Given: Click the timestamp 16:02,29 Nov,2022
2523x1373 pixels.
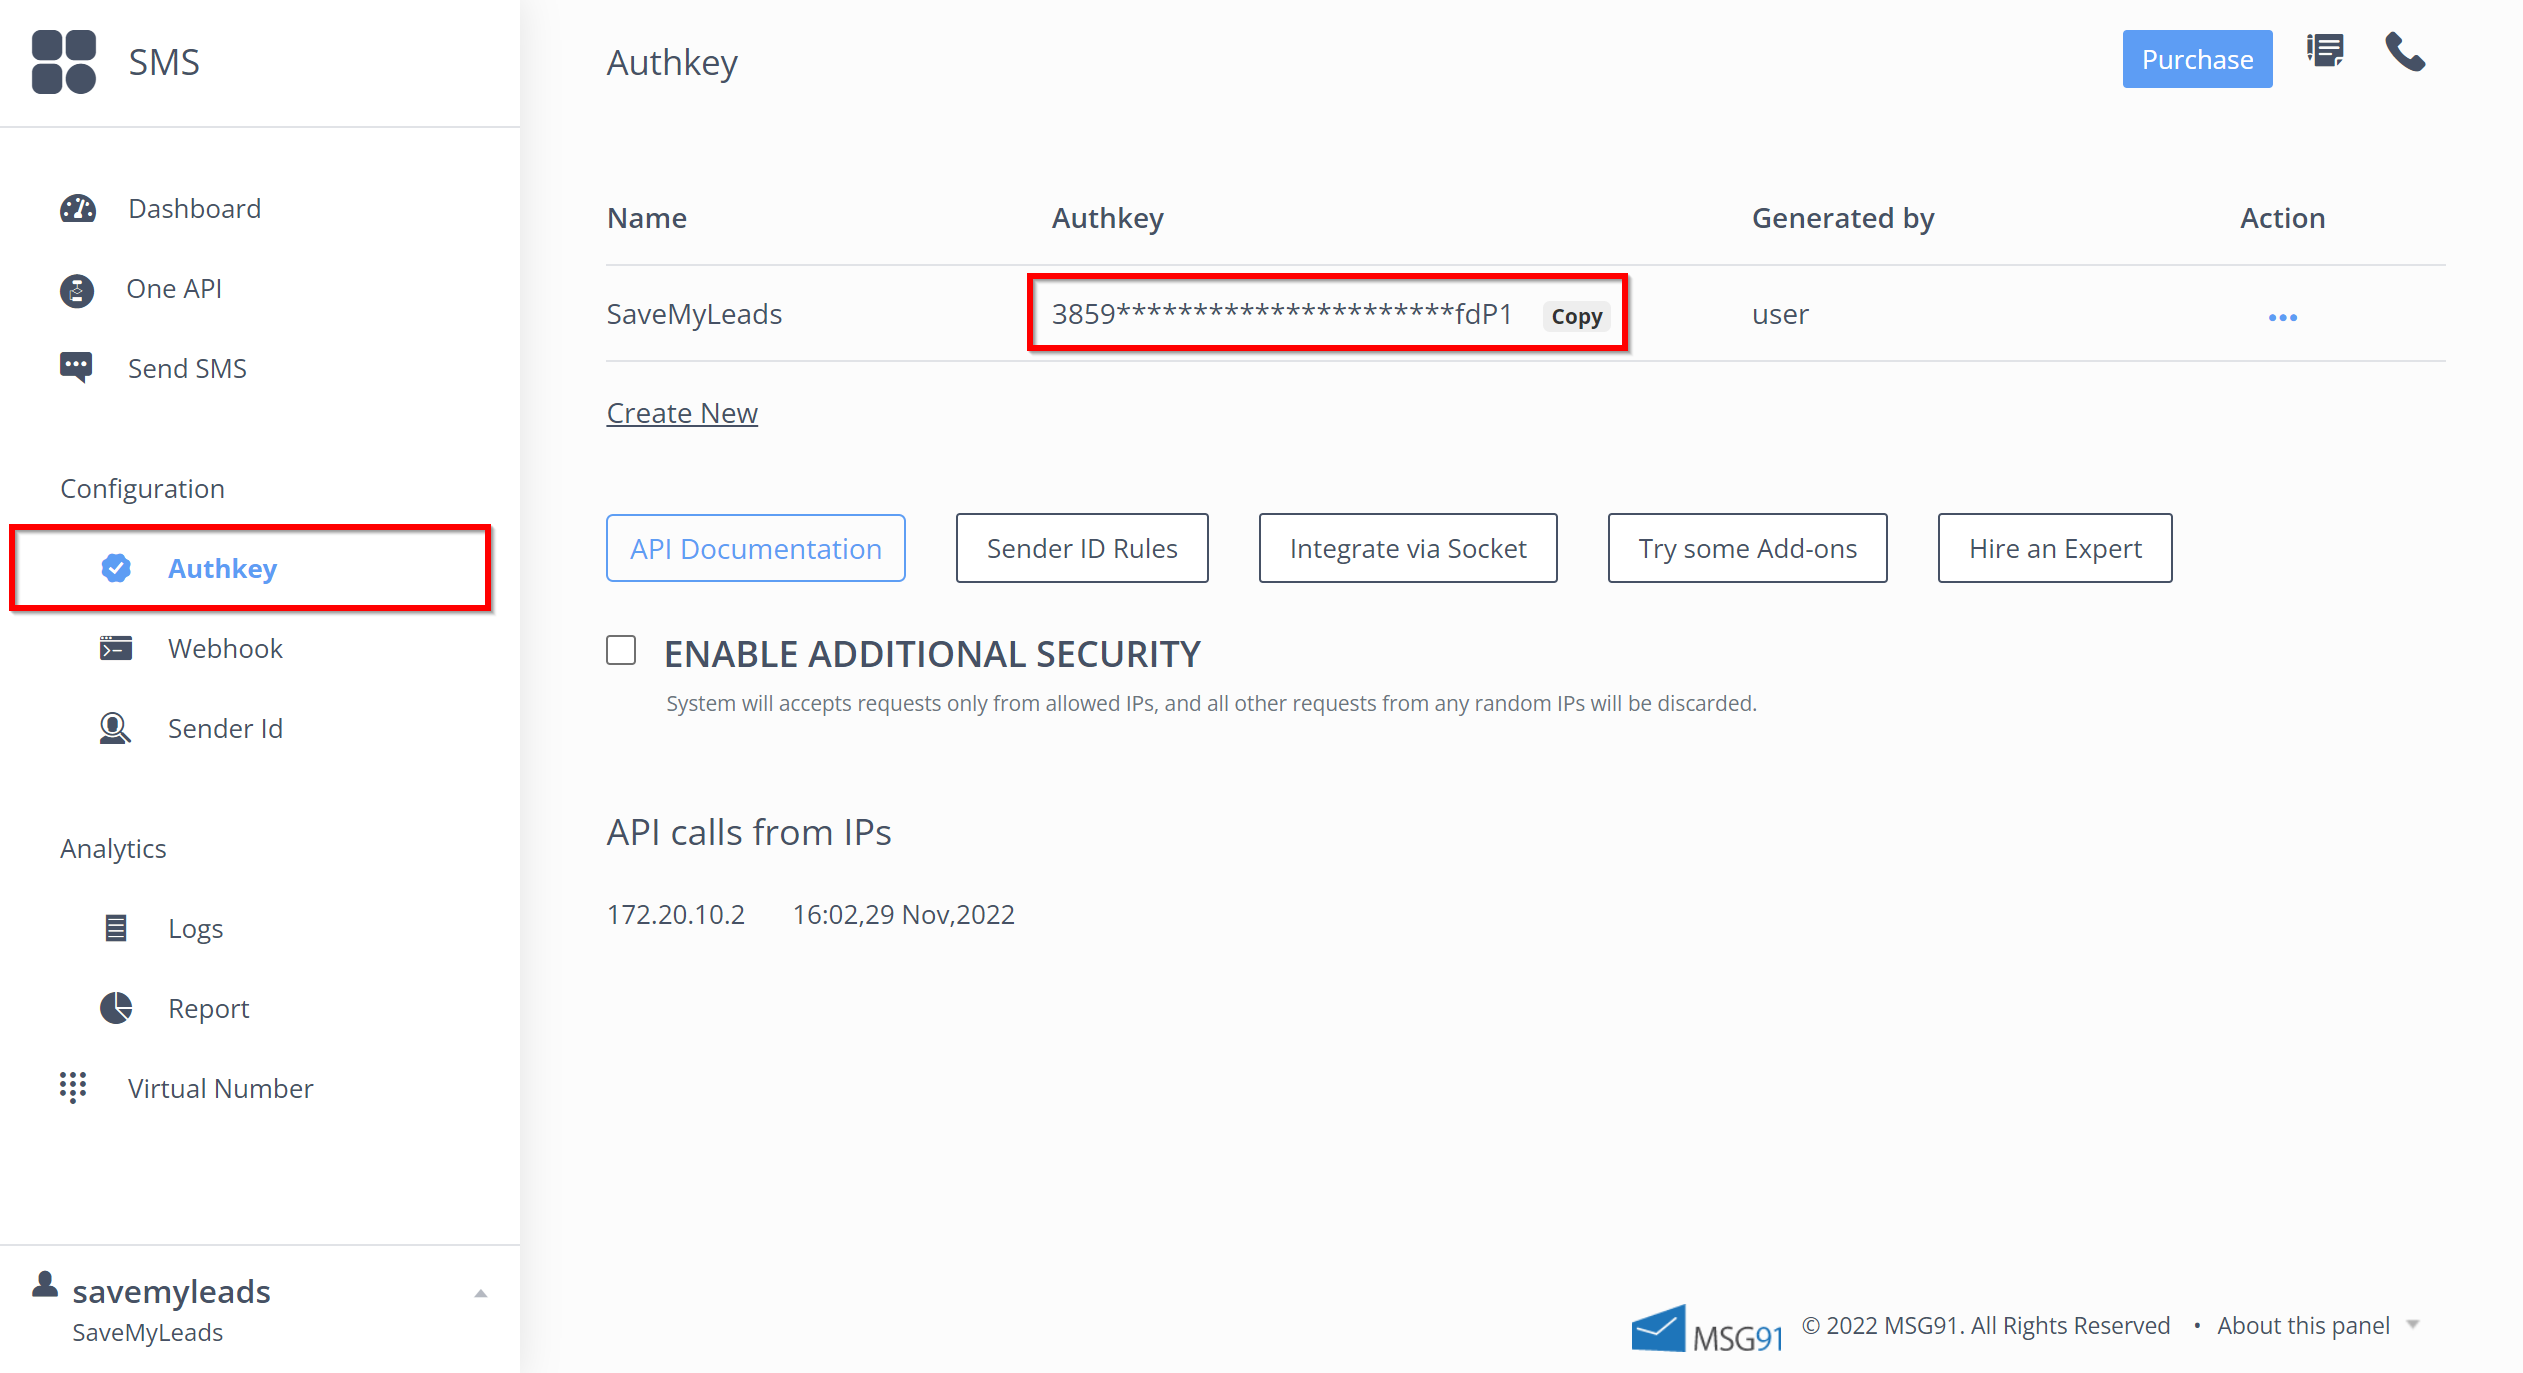Looking at the screenshot, I should (x=904, y=914).
